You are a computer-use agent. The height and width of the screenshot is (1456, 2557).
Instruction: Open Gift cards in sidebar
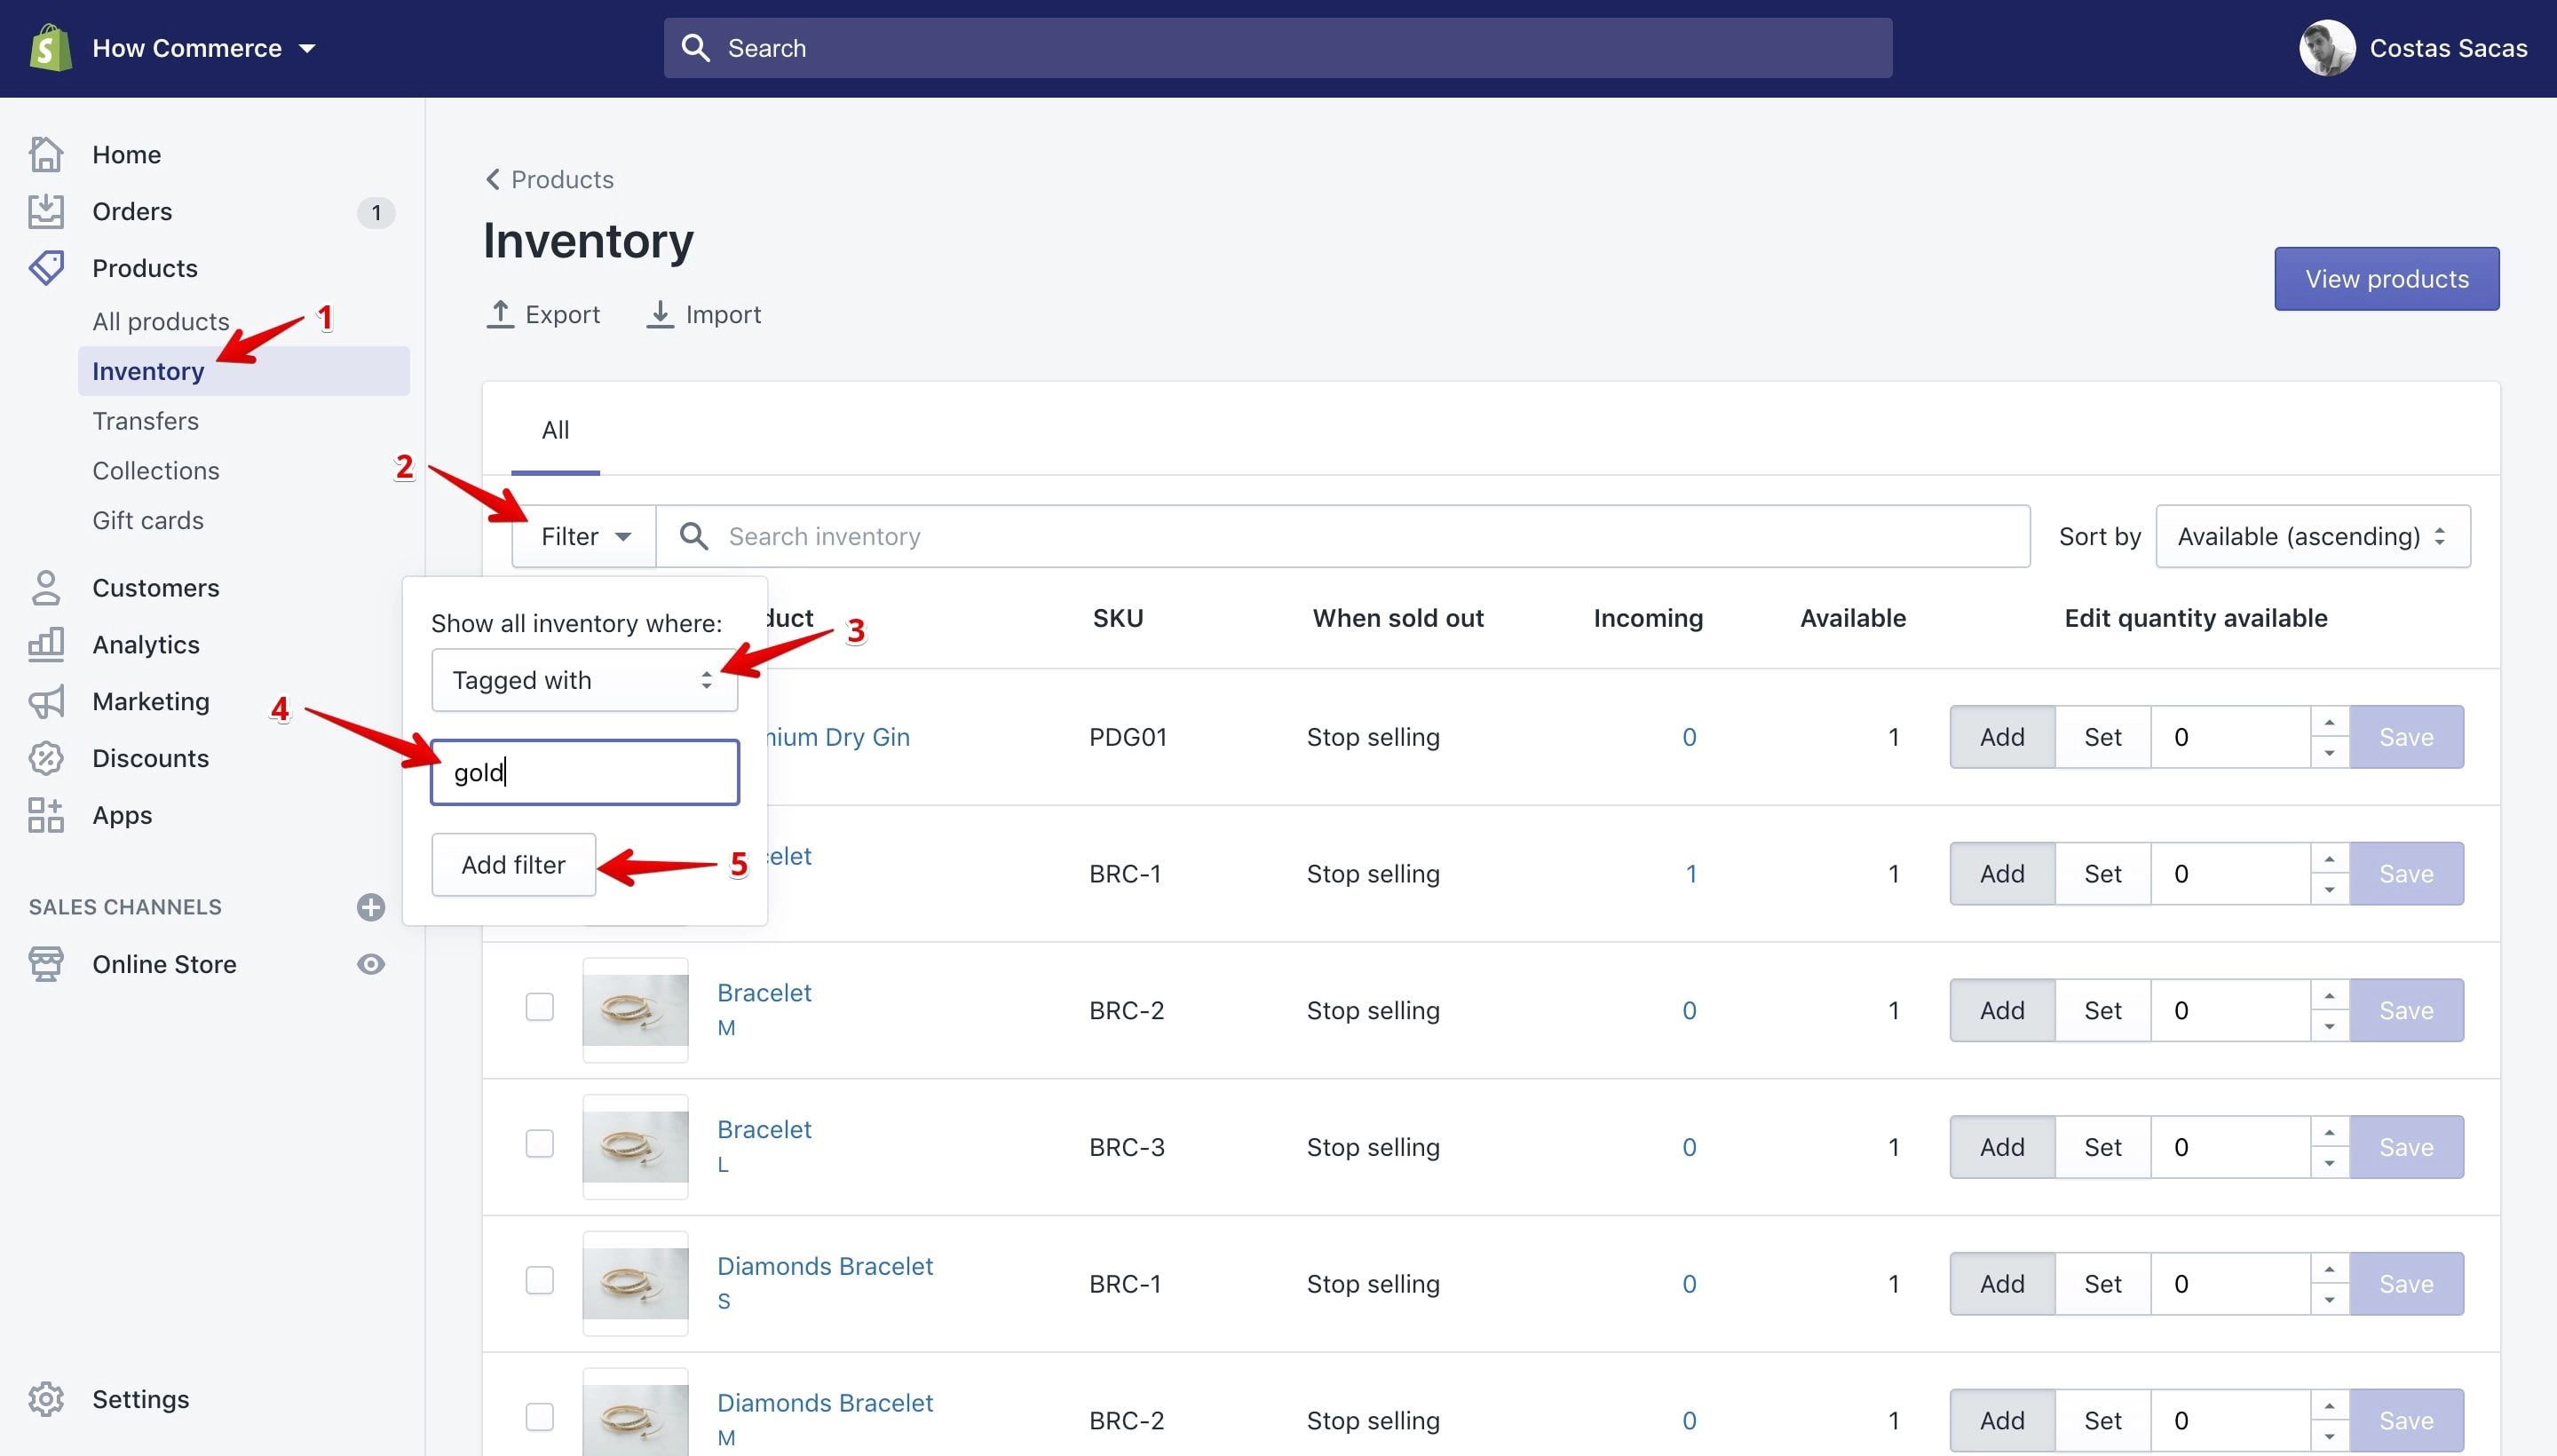(148, 520)
